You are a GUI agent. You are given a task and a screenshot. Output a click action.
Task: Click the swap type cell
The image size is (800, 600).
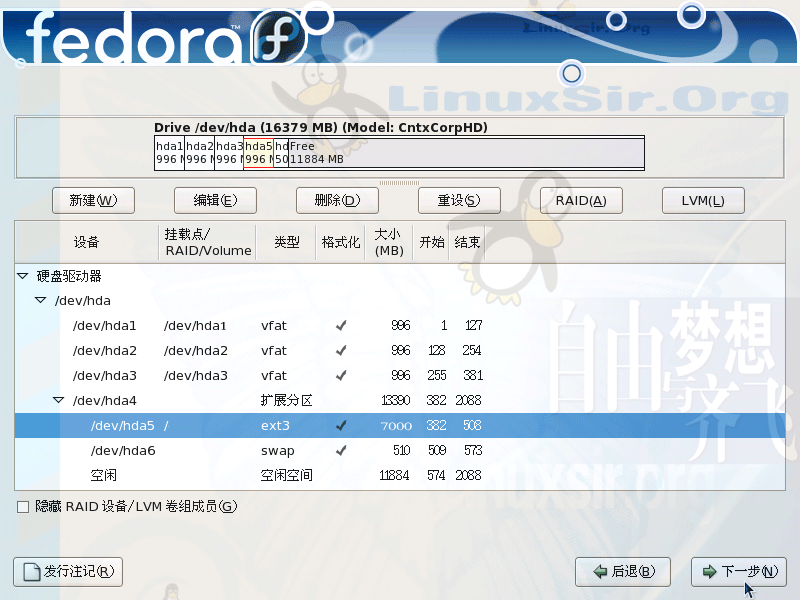tap(278, 451)
